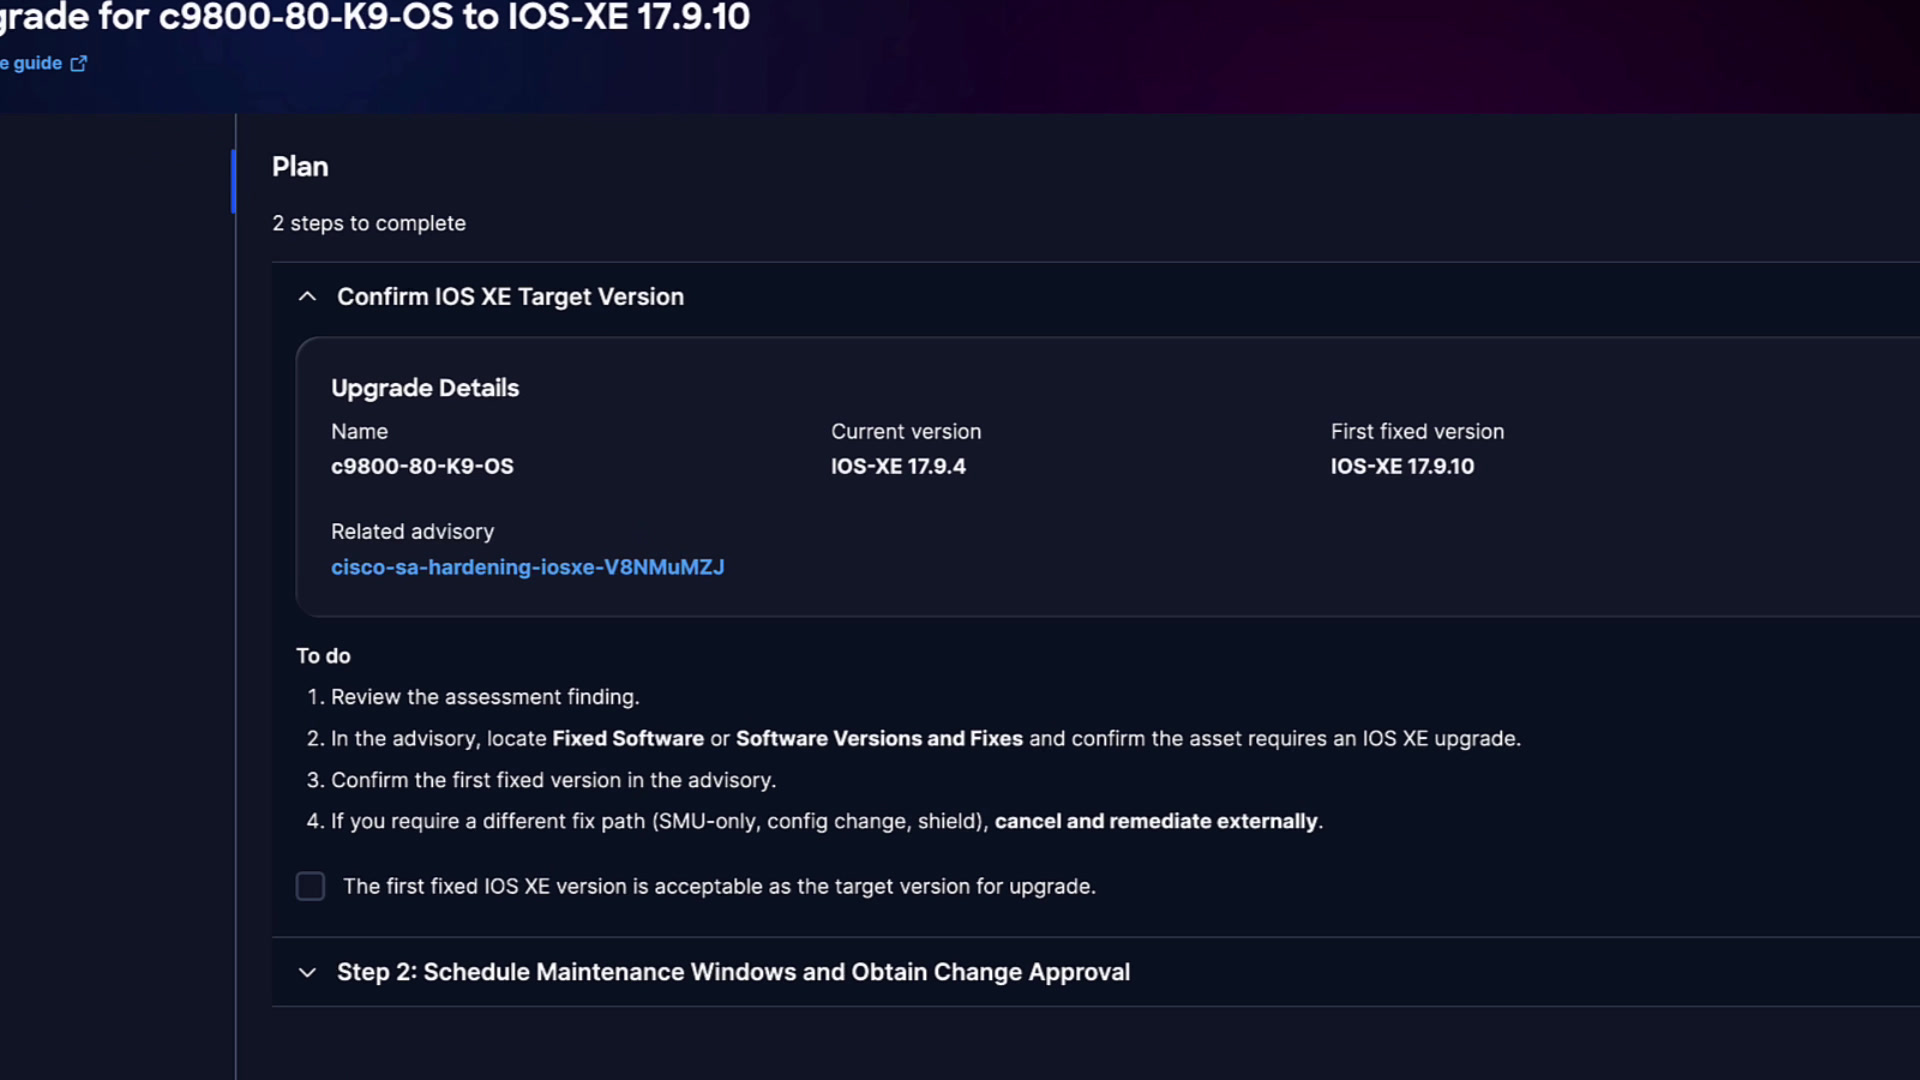Open the cisco-sa-hardening-iosxe-V8NMuMZJ advisory link
The width and height of the screenshot is (1920, 1080).
[528, 567]
